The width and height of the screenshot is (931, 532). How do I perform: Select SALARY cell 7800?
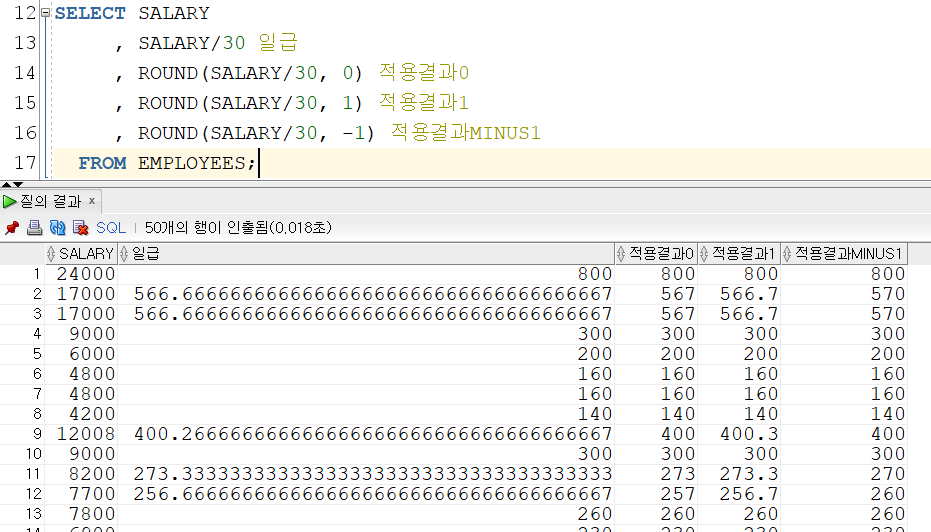tap(81, 514)
